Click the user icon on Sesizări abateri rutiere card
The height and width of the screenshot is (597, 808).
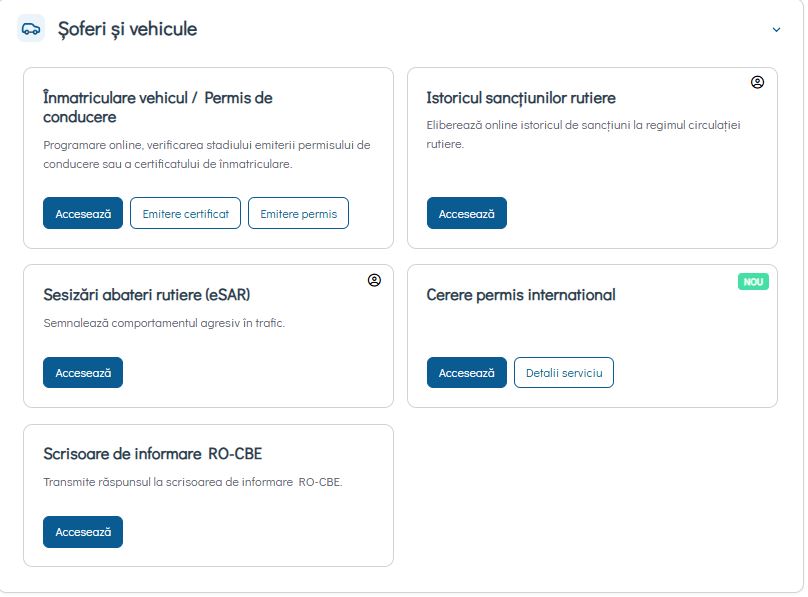pyautogui.click(x=374, y=280)
